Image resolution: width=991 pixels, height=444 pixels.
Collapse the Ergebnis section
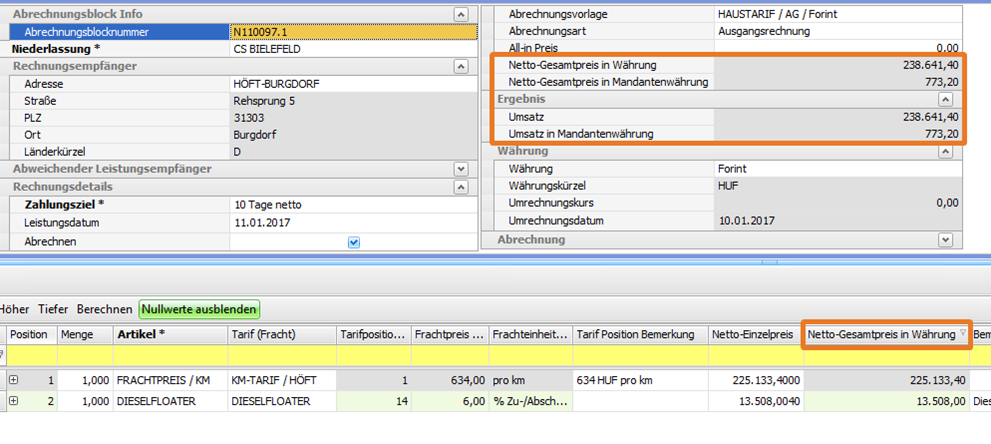pos(944,100)
